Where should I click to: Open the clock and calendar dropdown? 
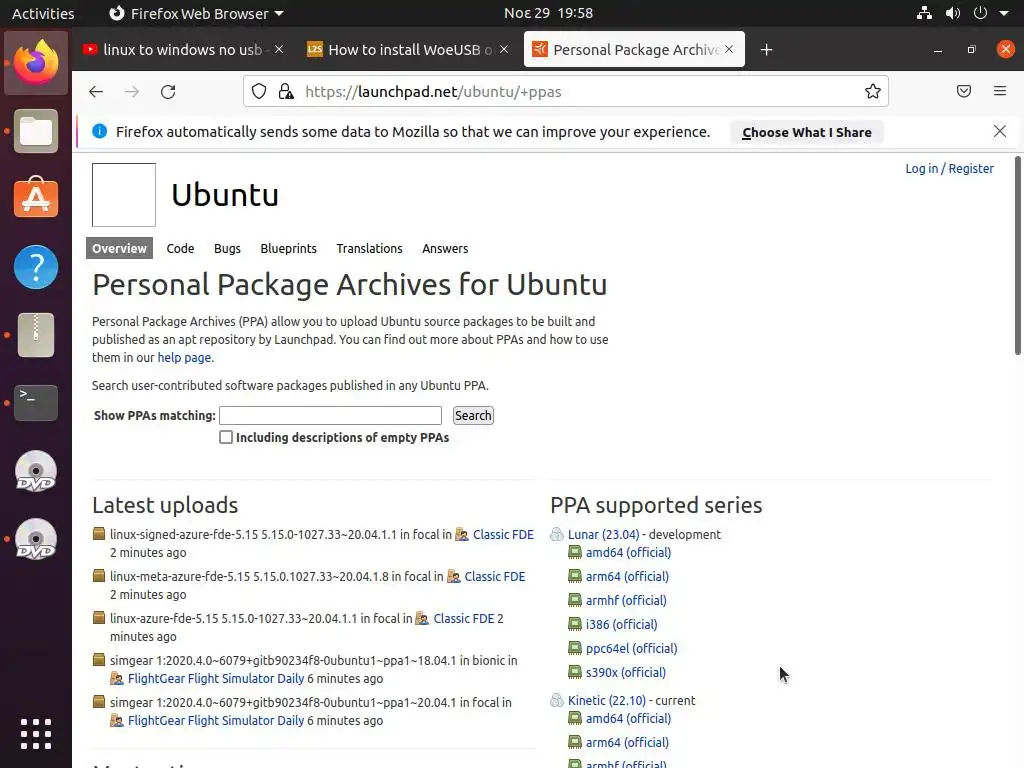[548, 13]
